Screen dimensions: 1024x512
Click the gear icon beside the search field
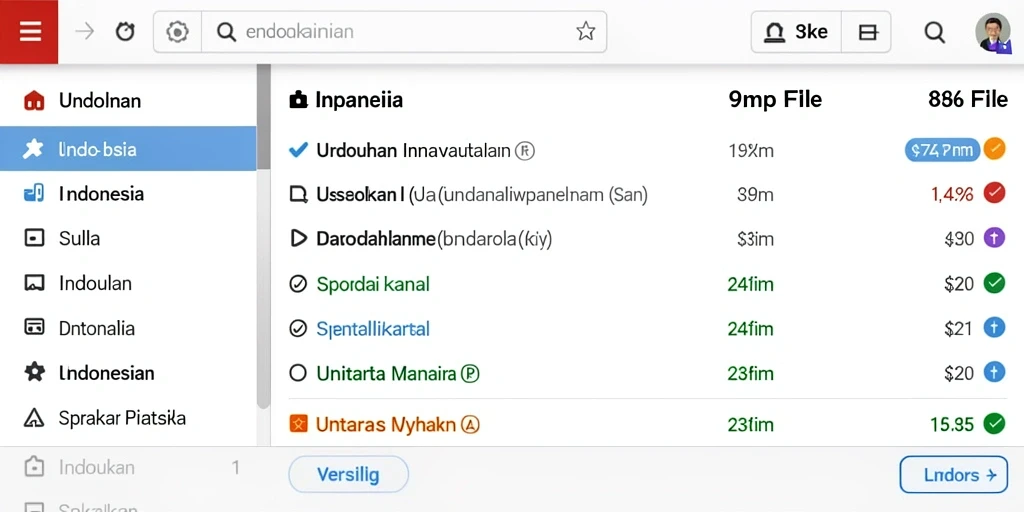(178, 31)
